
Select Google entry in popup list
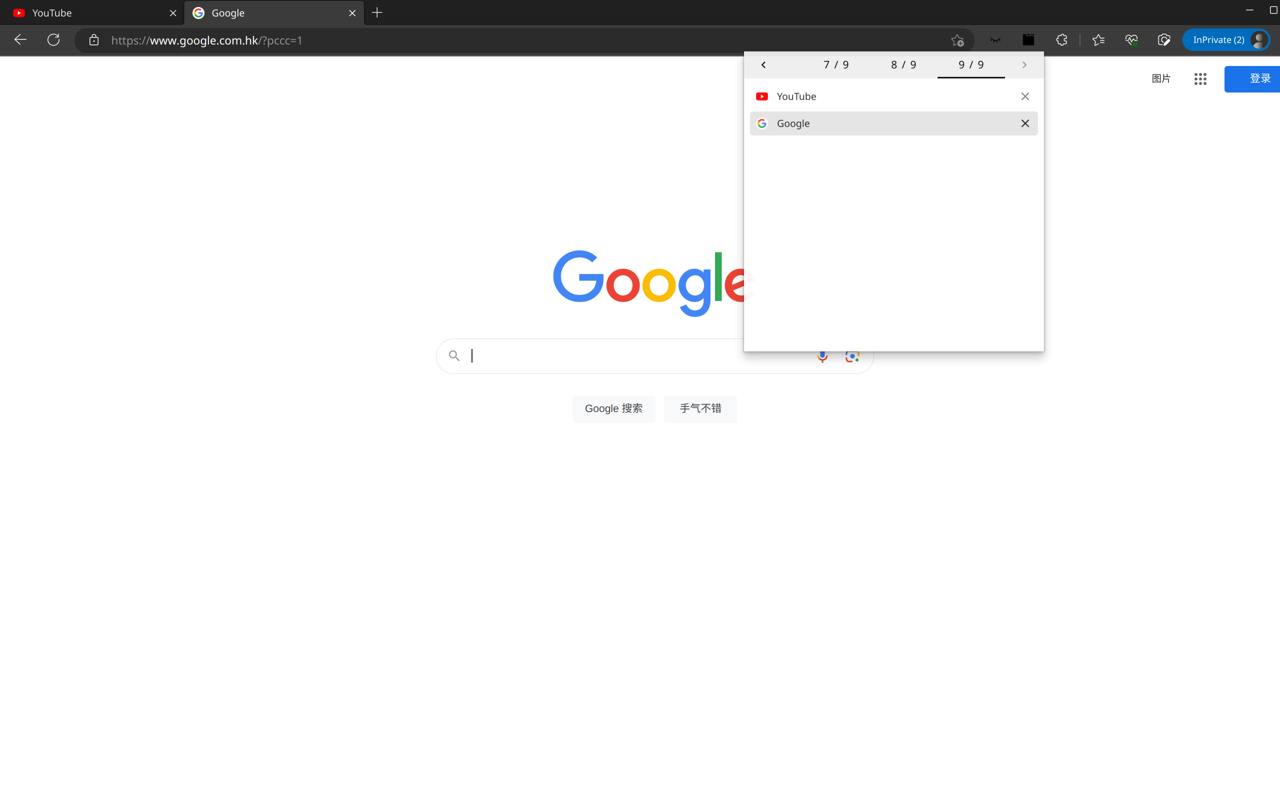point(894,123)
